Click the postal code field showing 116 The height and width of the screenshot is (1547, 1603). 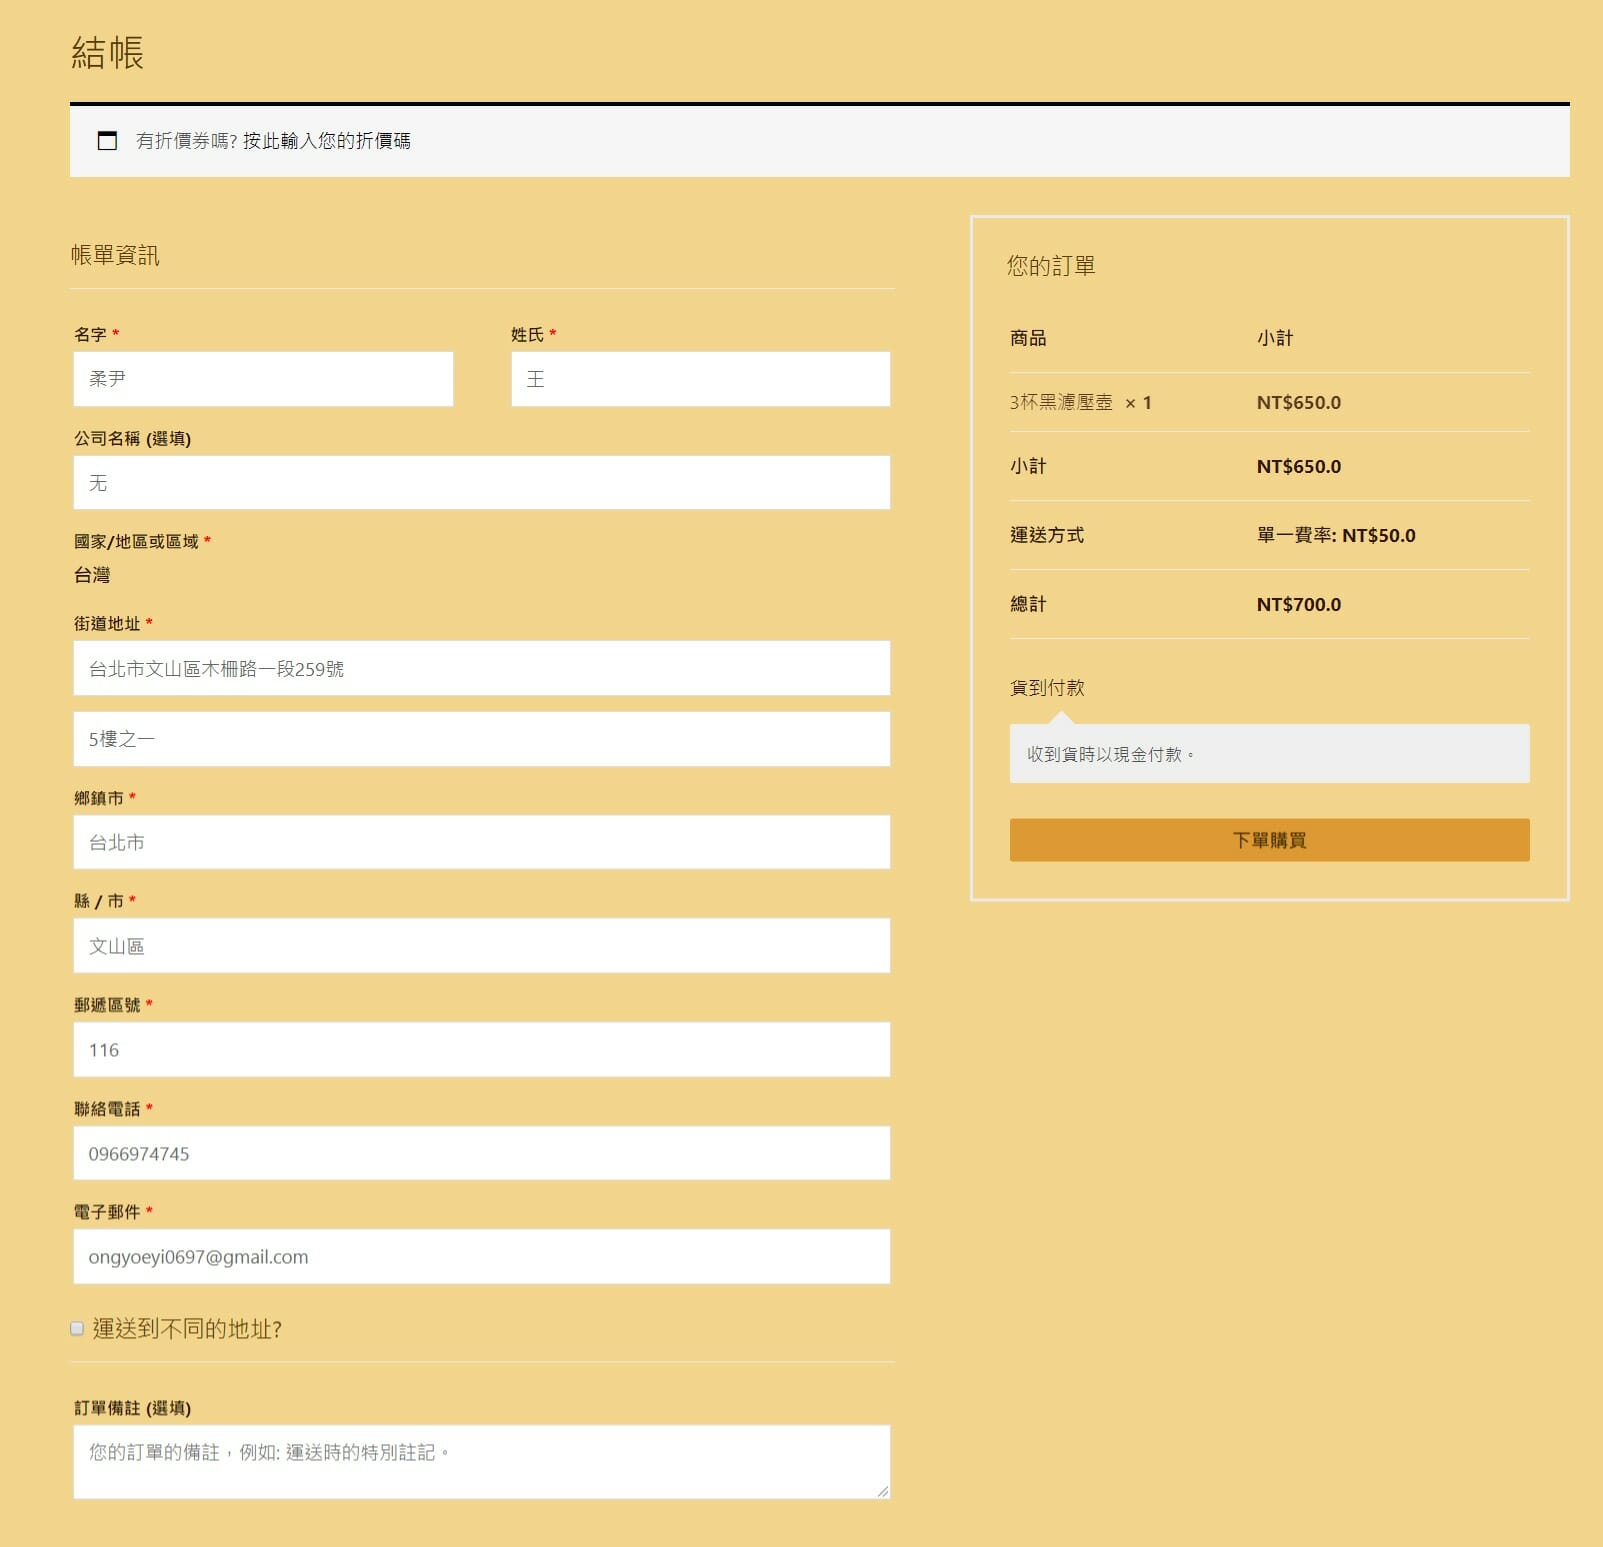click(x=481, y=1050)
